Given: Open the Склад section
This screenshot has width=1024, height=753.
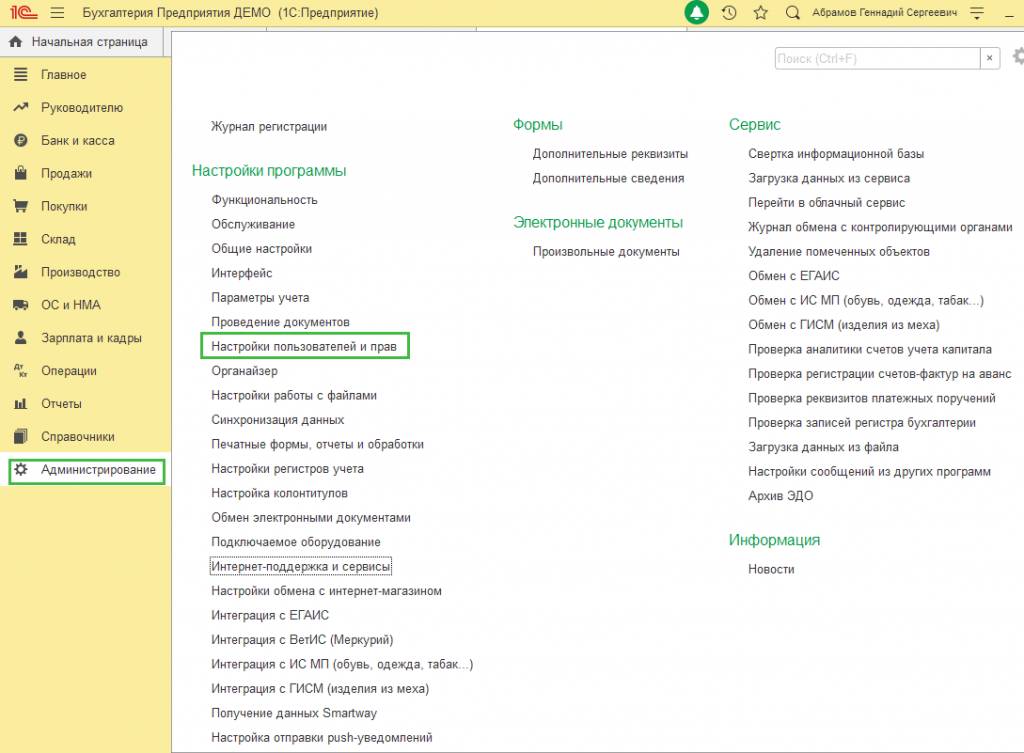Looking at the screenshot, I should click(x=58, y=239).
